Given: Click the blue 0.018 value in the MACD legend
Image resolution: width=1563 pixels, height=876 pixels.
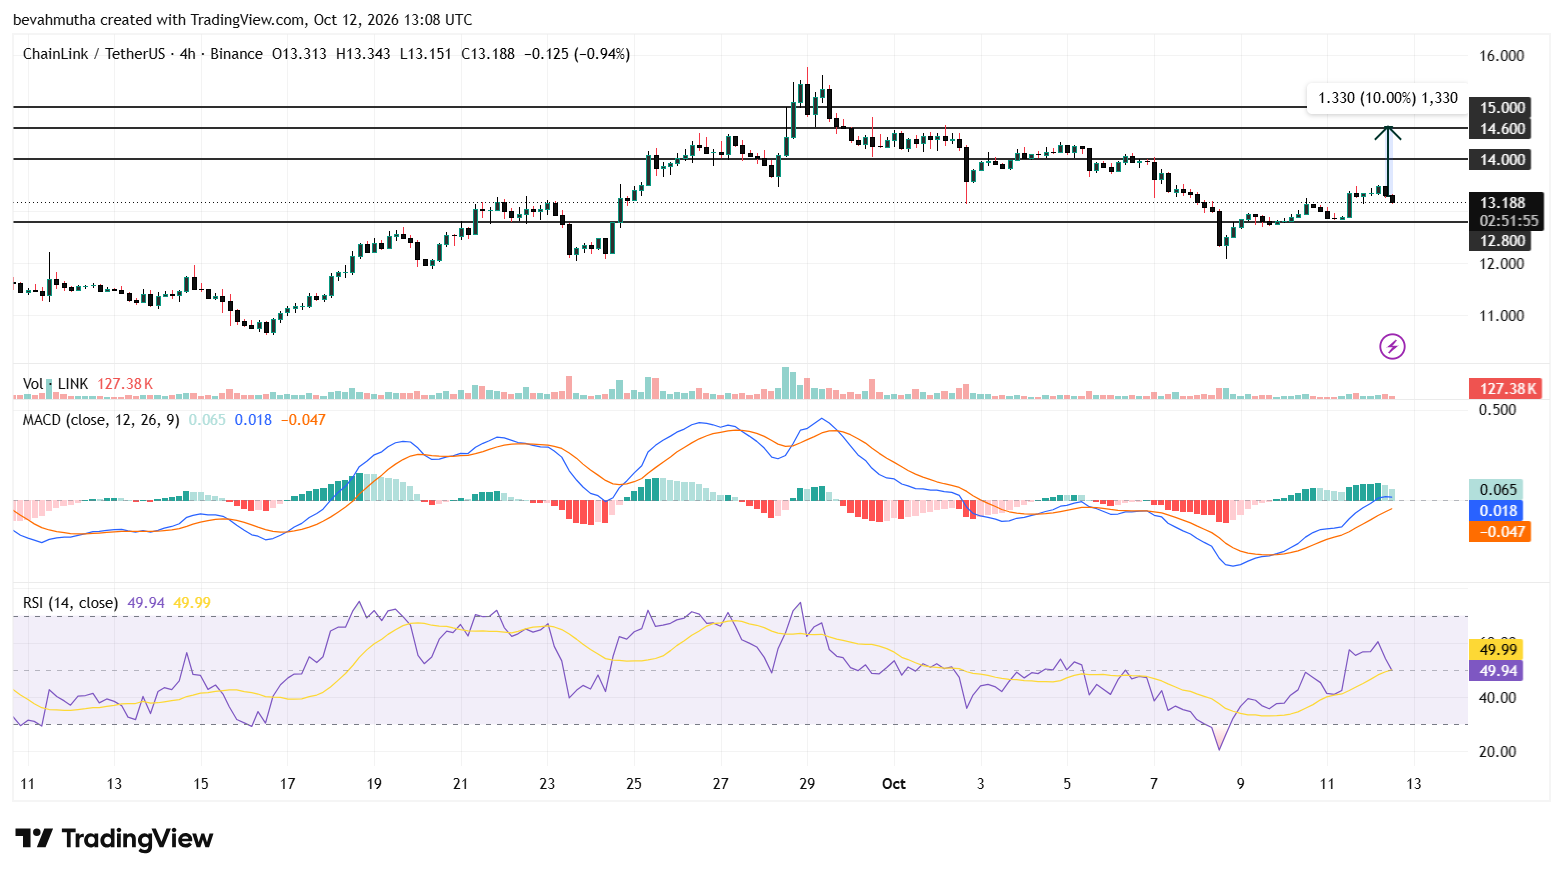Looking at the screenshot, I should (x=253, y=420).
